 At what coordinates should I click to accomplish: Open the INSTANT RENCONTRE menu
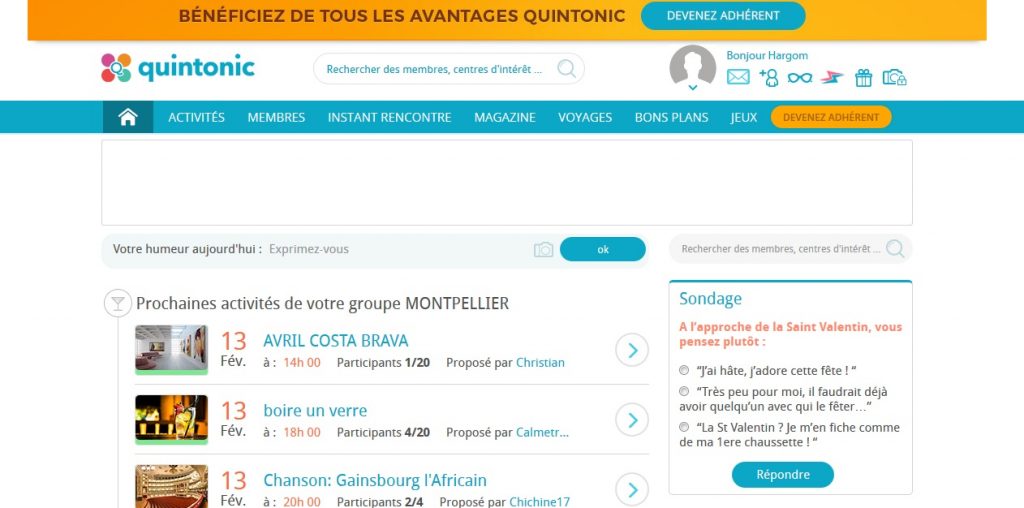[389, 118]
